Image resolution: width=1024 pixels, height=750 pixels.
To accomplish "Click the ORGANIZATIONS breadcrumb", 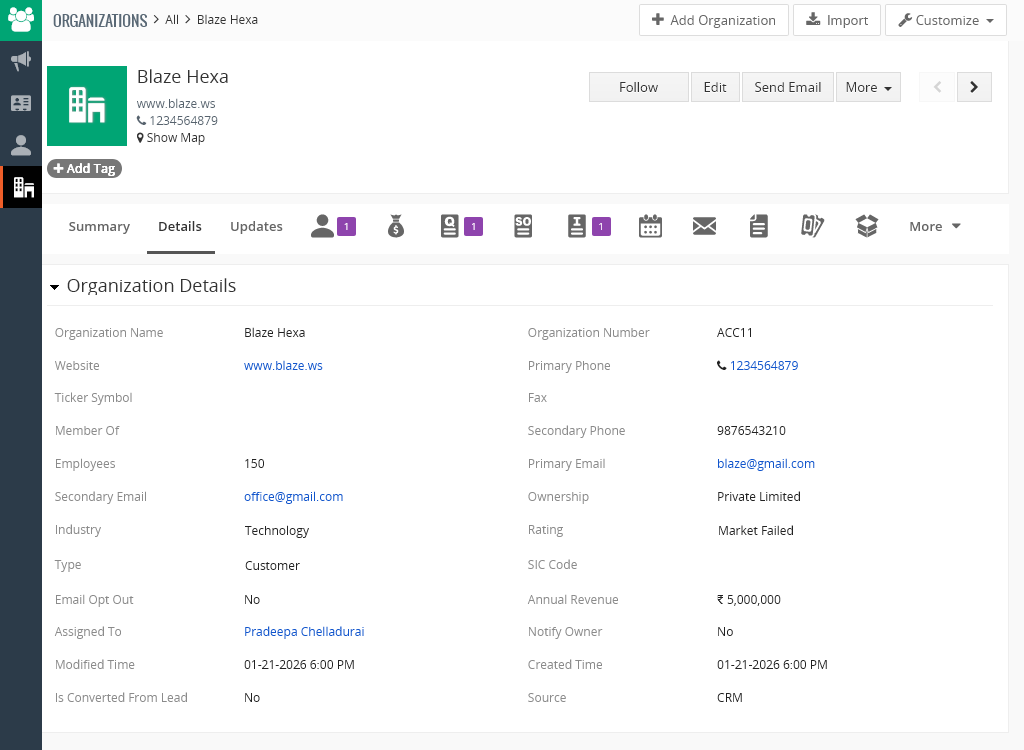I will pyautogui.click(x=100, y=20).
